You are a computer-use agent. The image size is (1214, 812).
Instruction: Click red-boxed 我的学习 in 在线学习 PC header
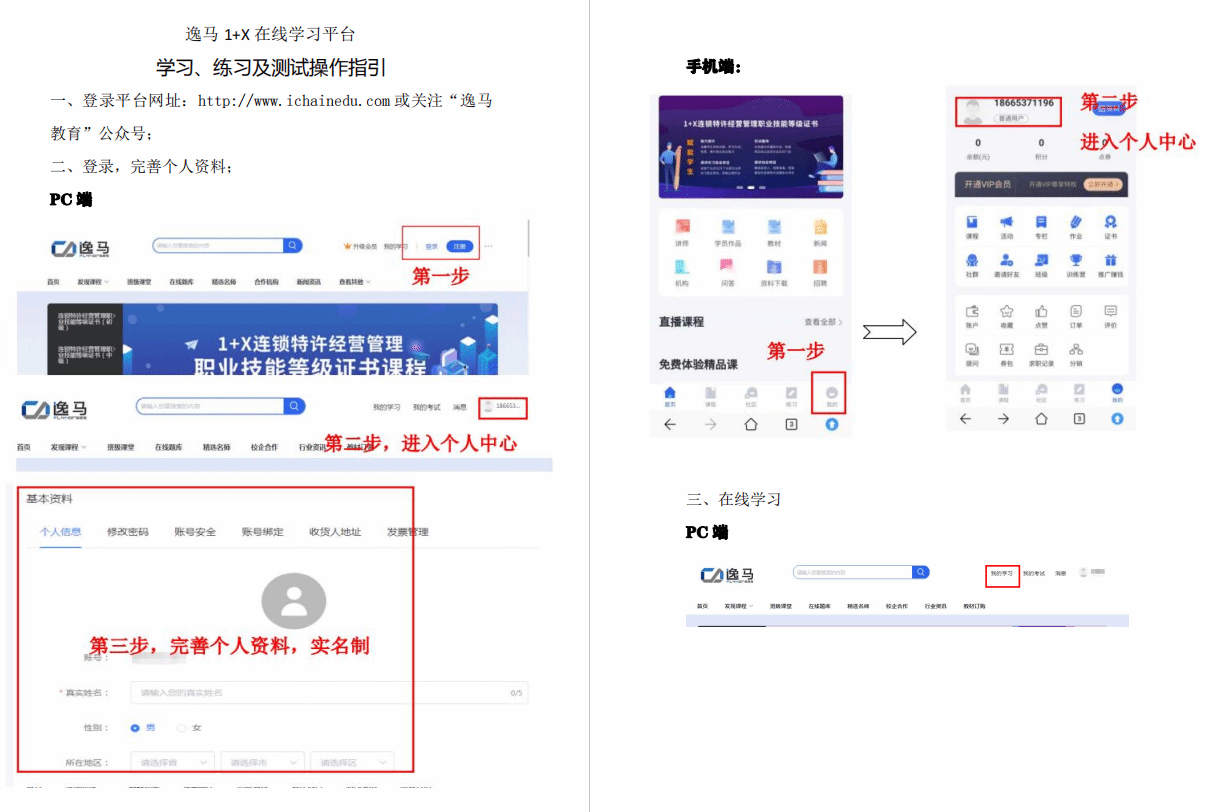(1002, 574)
